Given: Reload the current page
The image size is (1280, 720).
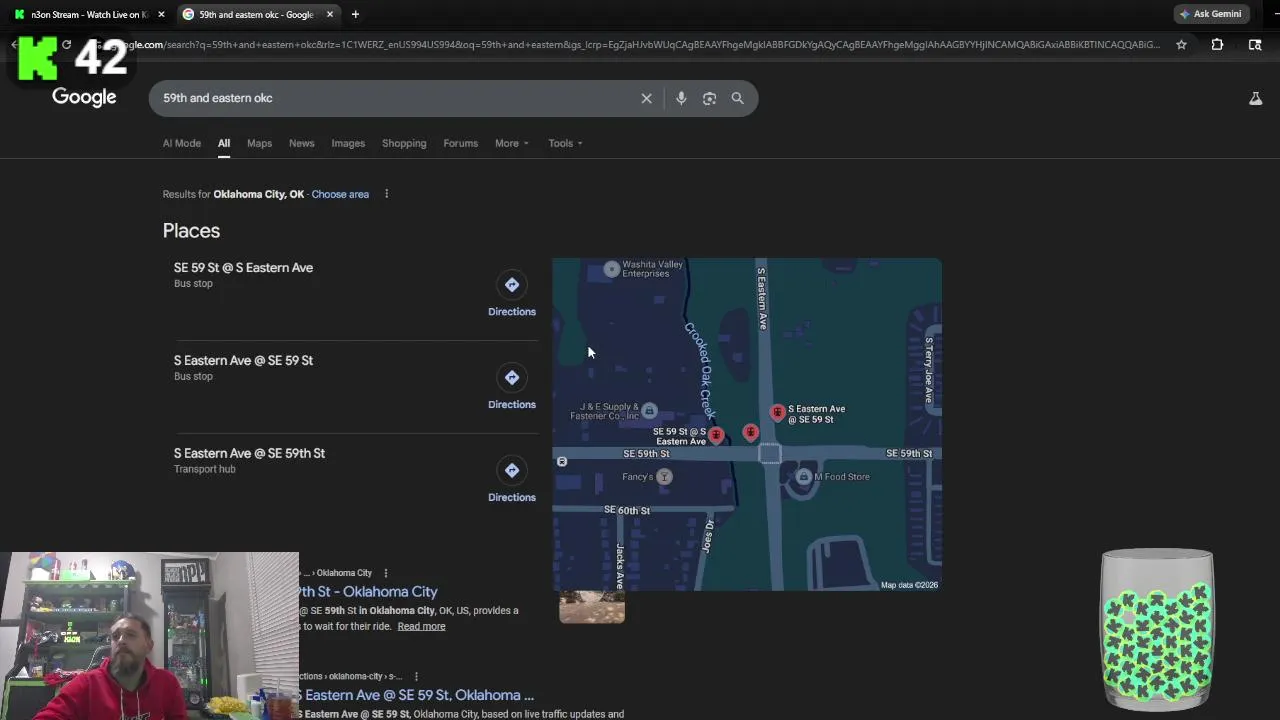Looking at the screenshot, I should [x=66, y=44].
